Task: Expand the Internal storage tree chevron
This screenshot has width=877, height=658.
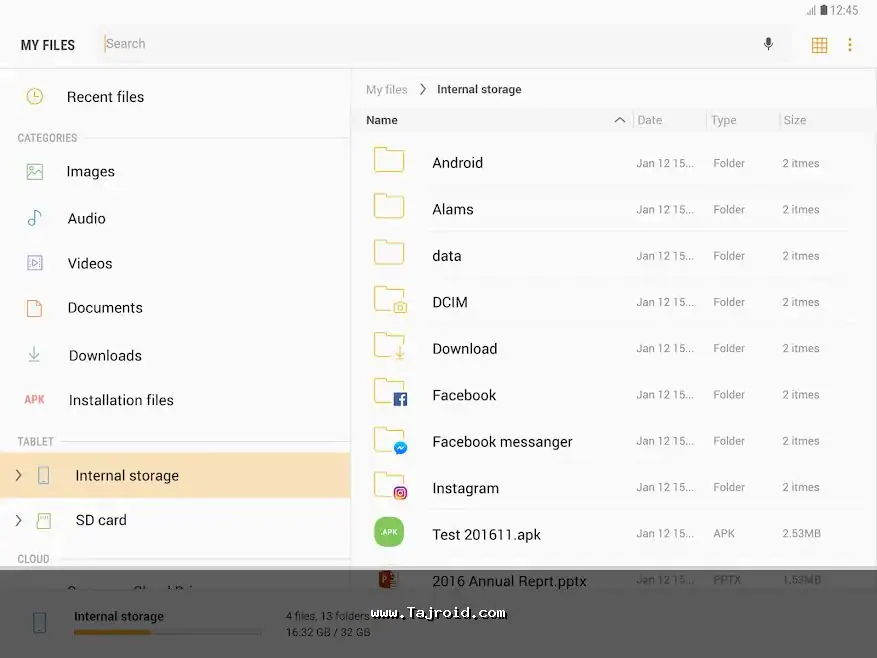Action: pos(18,476)
